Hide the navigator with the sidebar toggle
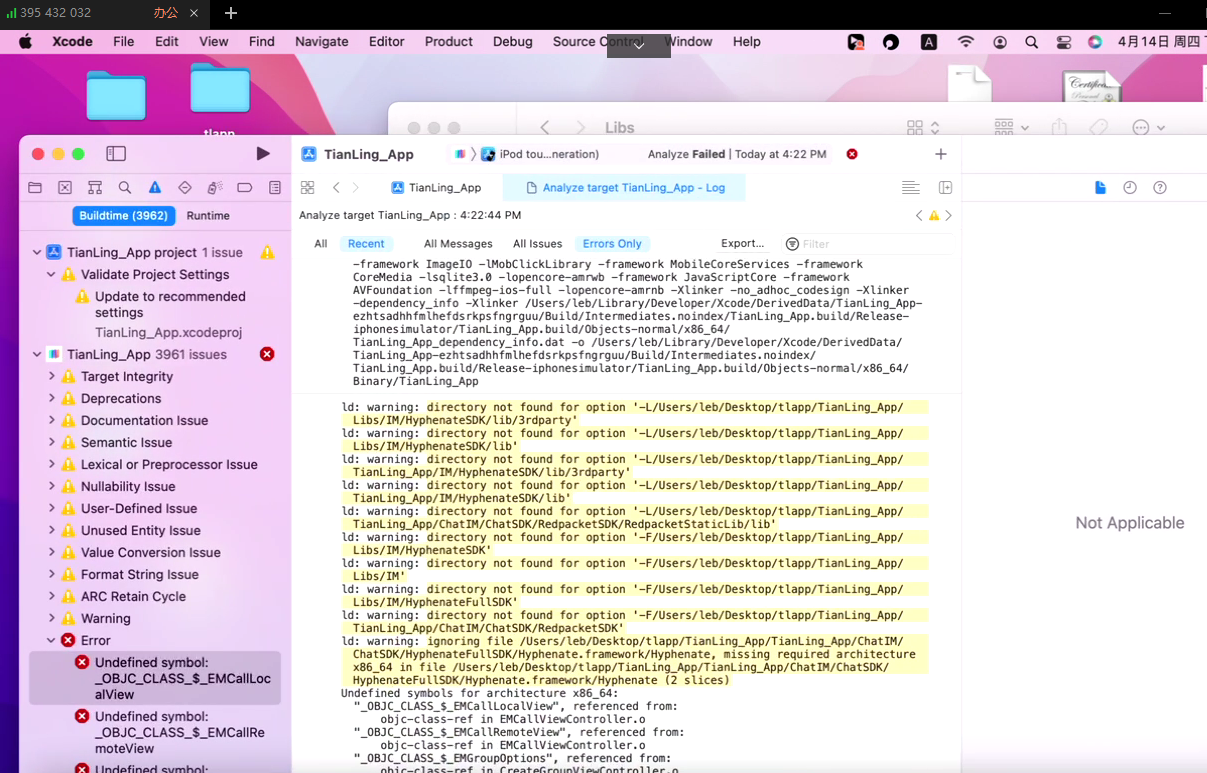The width and height of the screenshot is (1207, 773). (x=116, y=154)
